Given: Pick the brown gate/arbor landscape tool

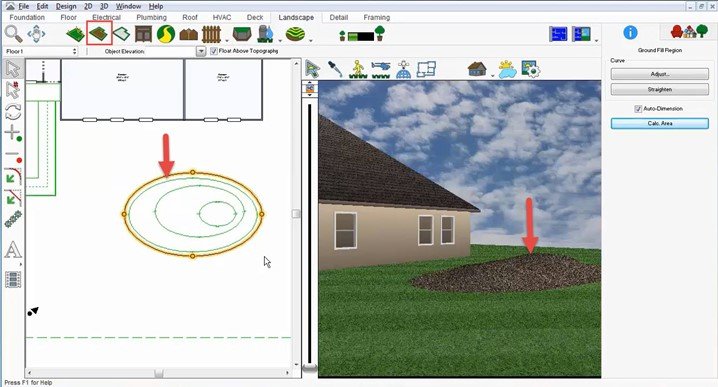Looking at the screenshot, I should pyautogui.click(x=143, y=34).
